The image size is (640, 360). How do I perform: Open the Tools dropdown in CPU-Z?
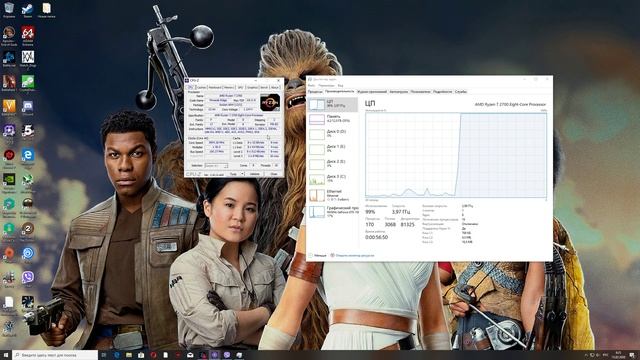pos(236,174)
